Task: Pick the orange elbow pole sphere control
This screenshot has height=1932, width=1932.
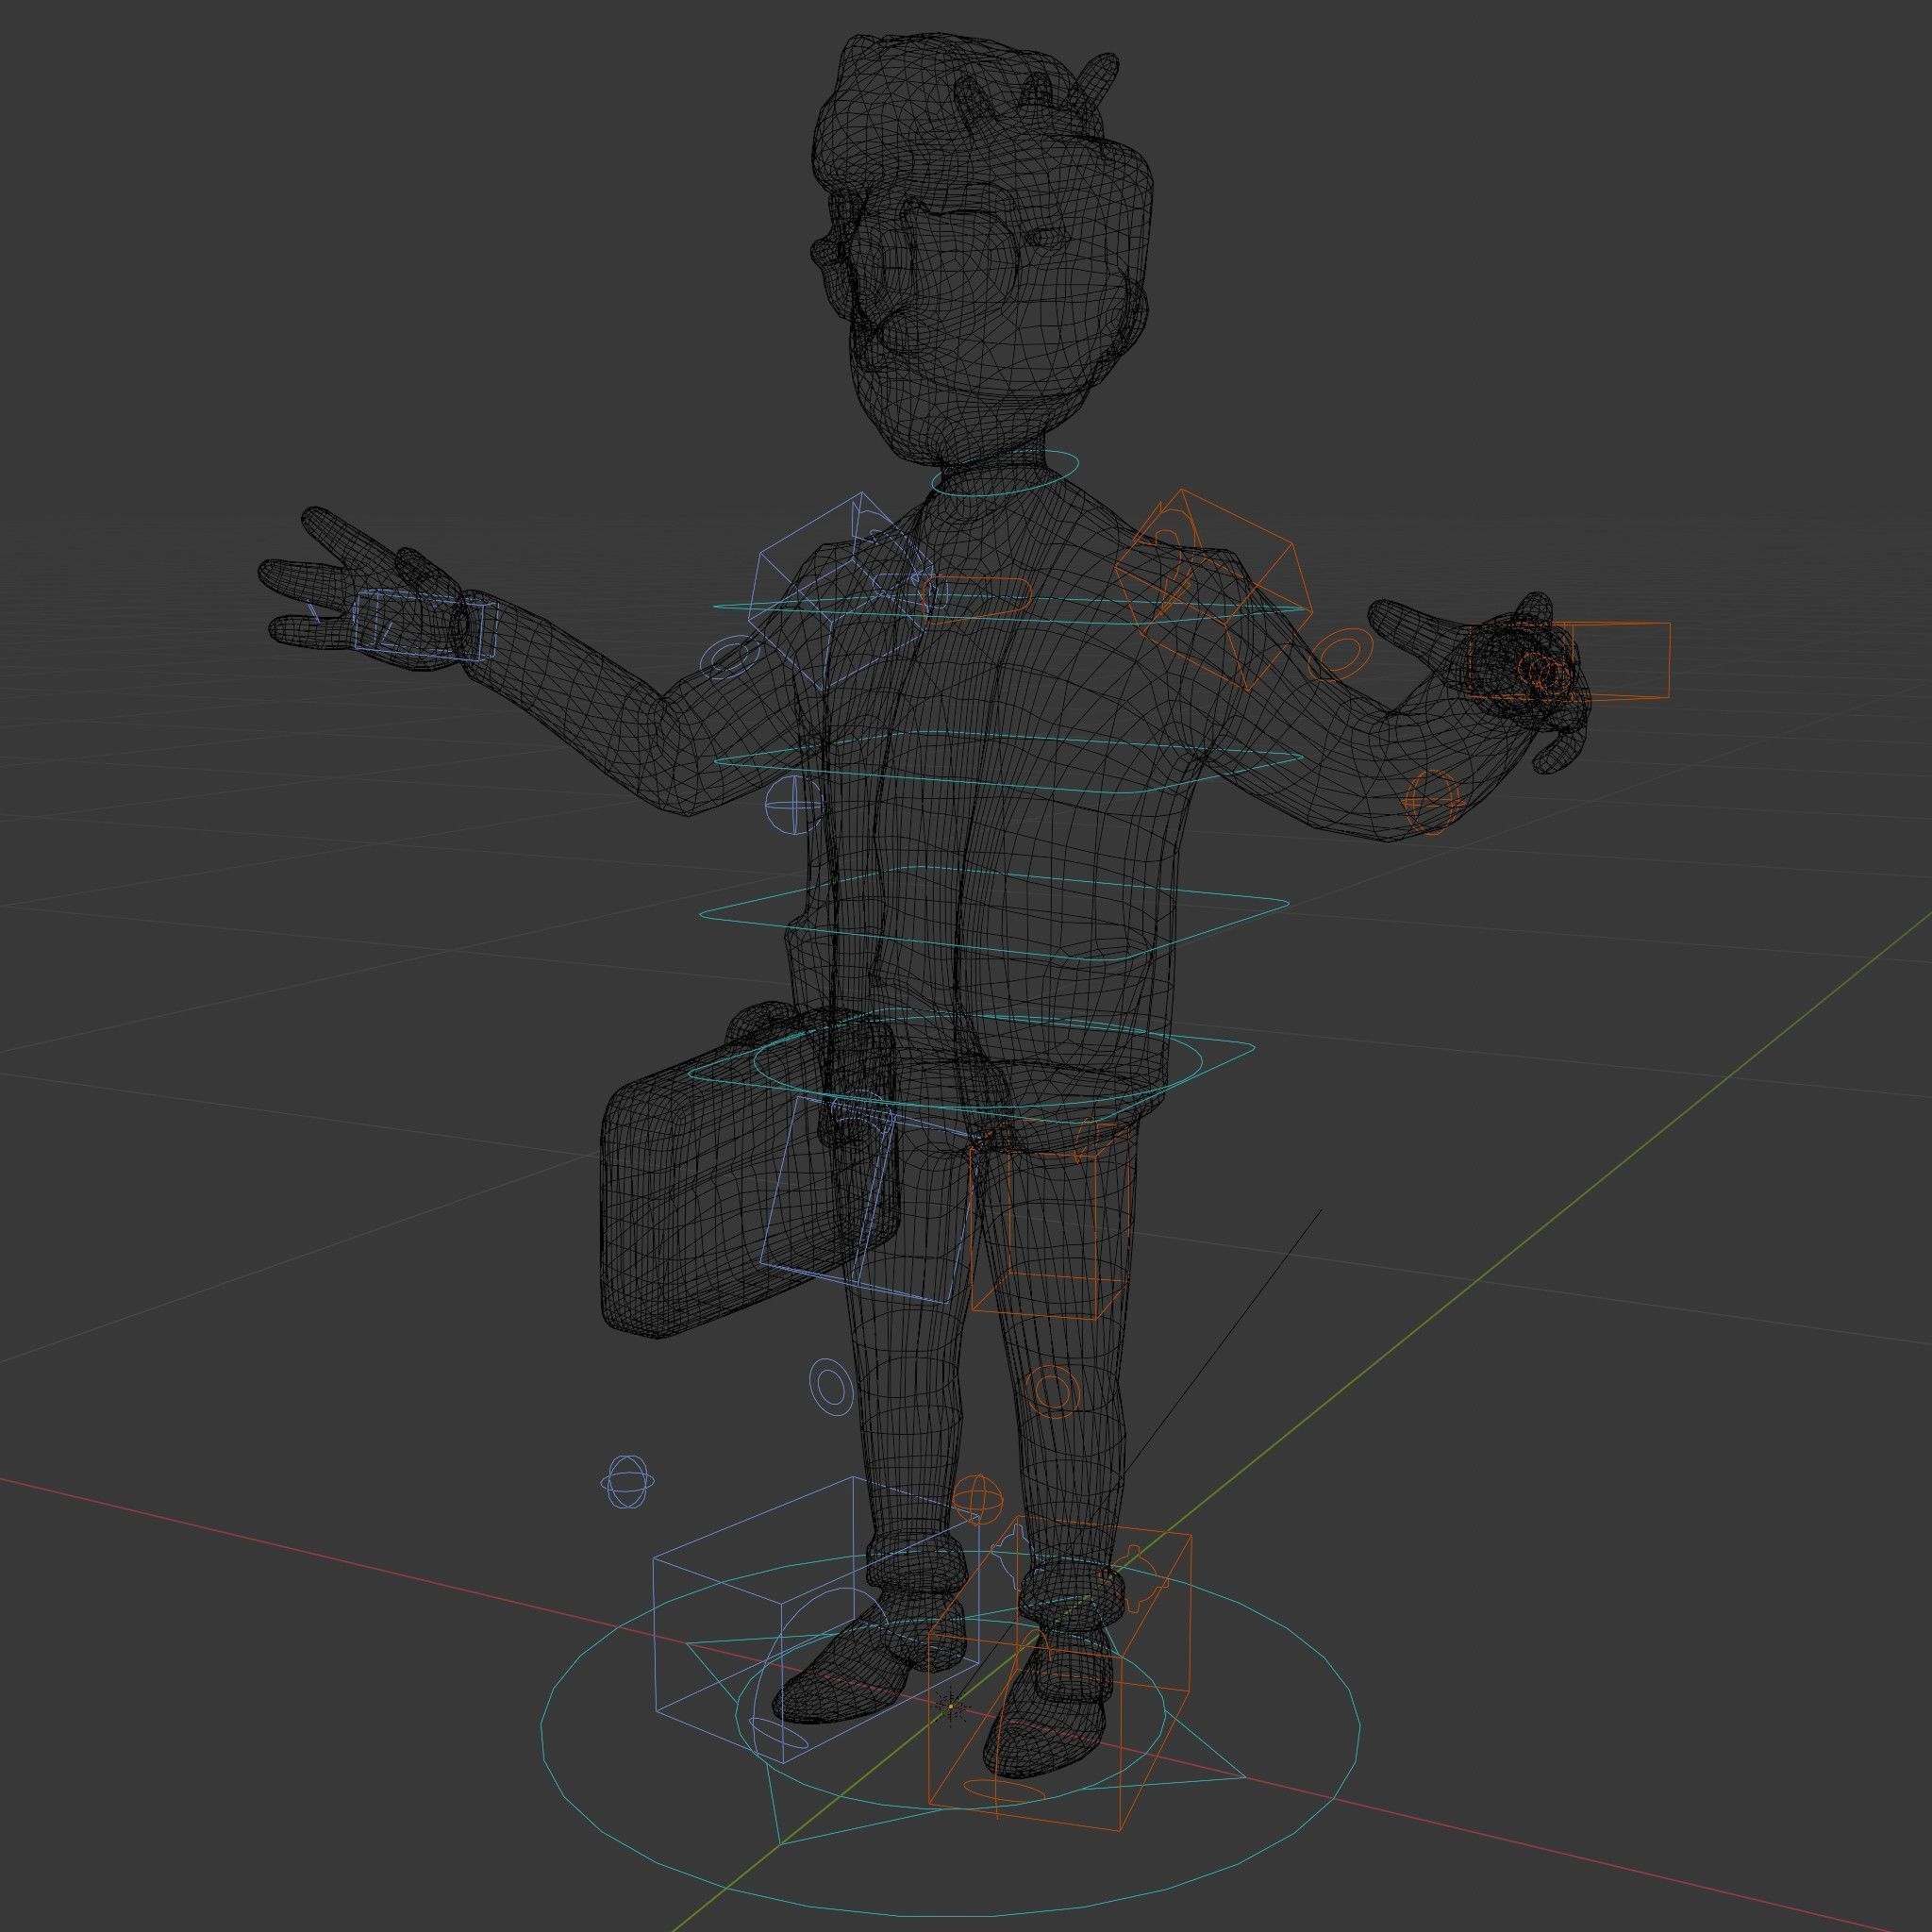Action: coord(1433,800)
